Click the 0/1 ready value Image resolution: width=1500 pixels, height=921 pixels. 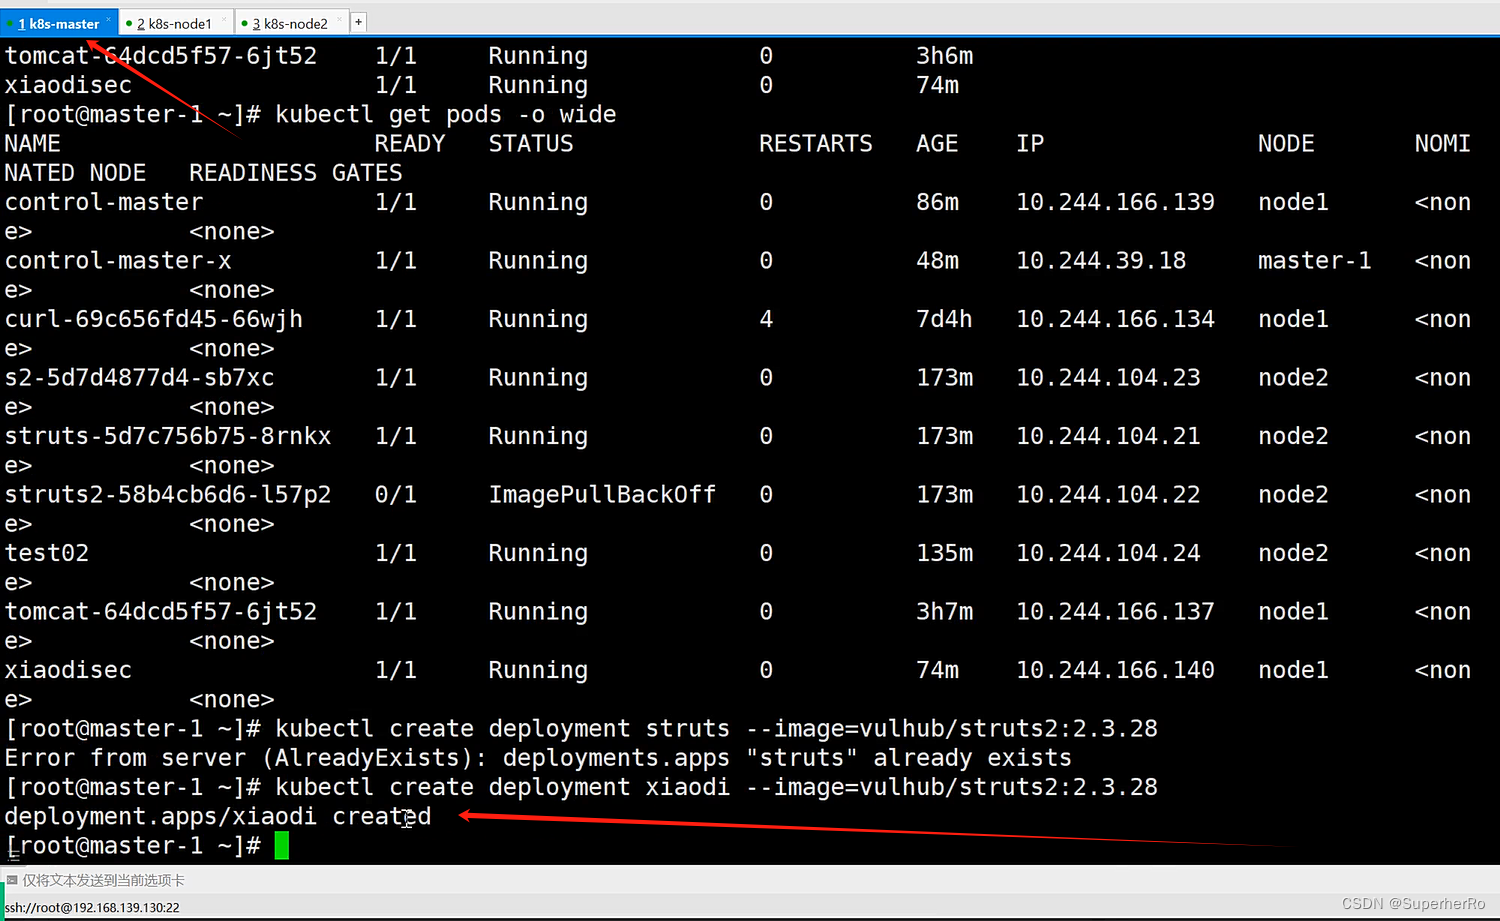(x=396, y=494)
